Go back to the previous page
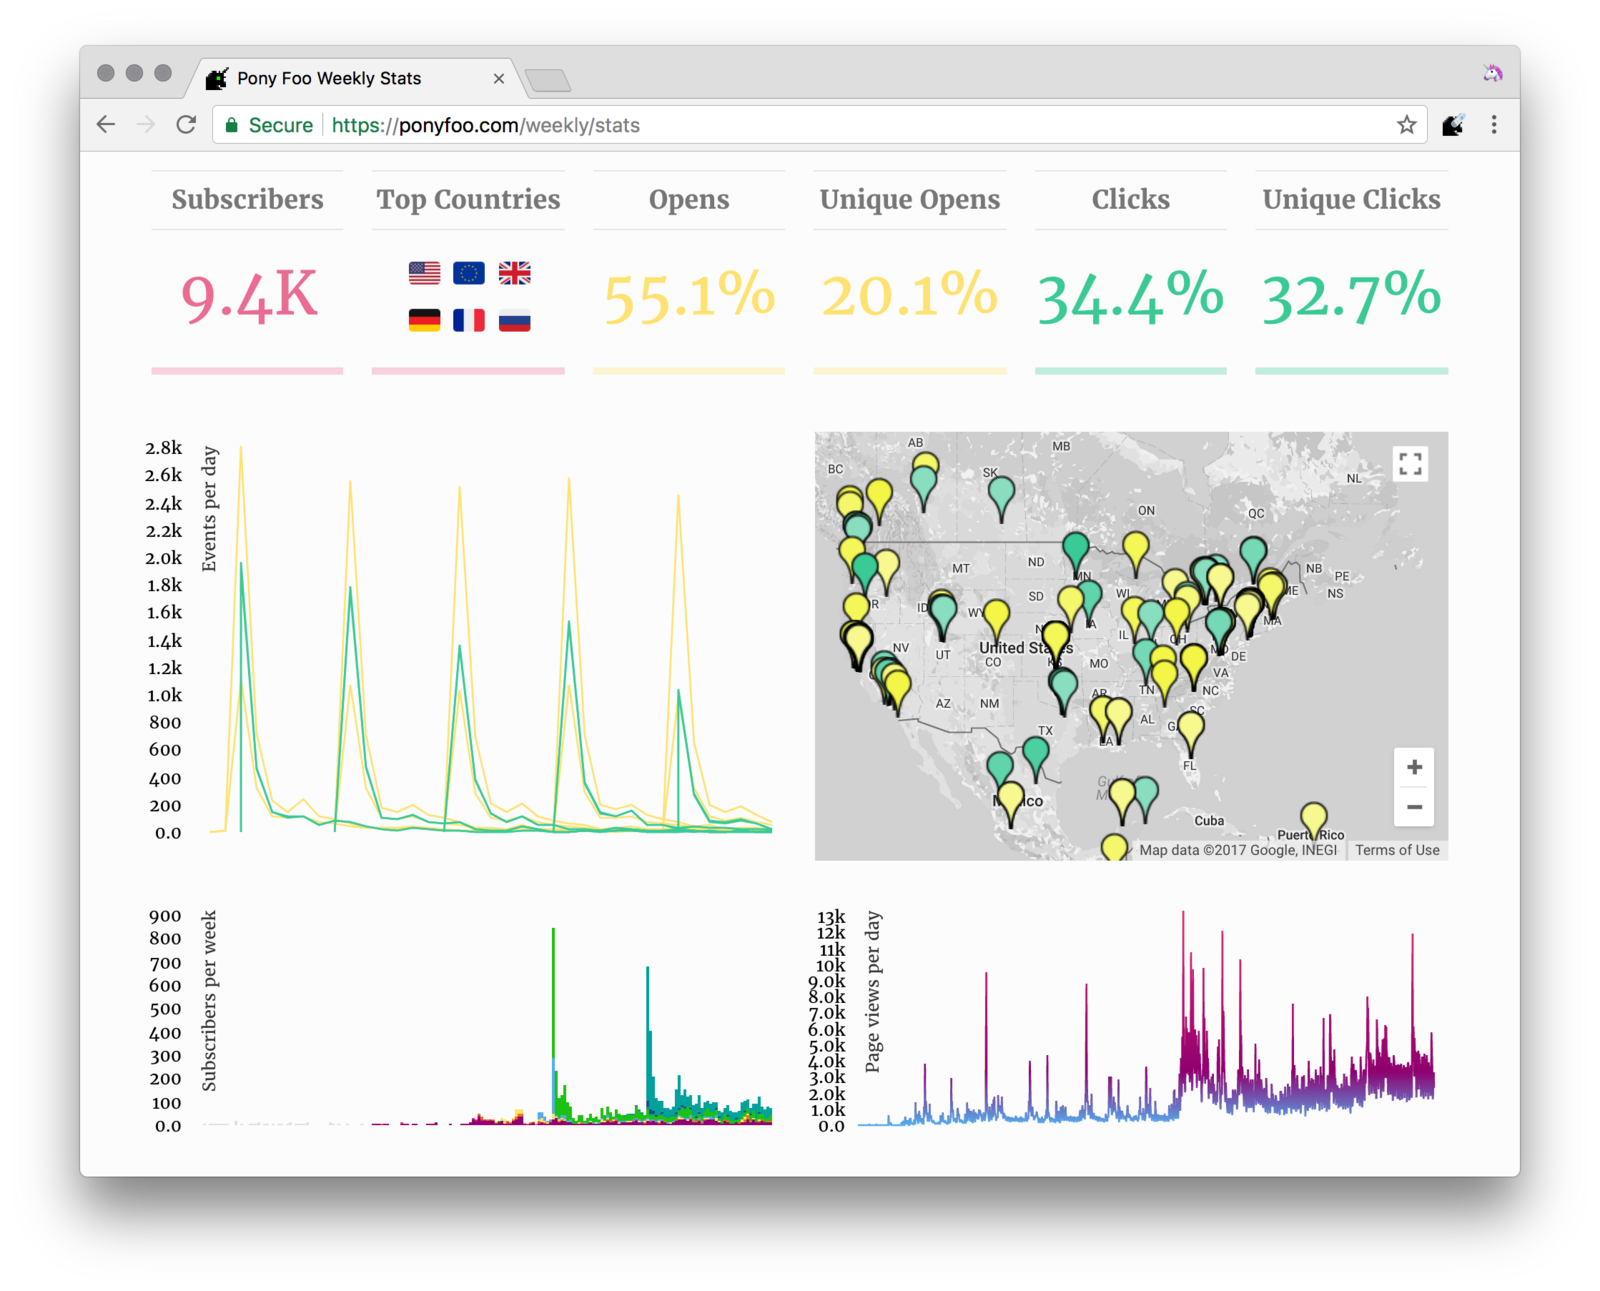This screenshot has height=1291, width=1600. 106,125
